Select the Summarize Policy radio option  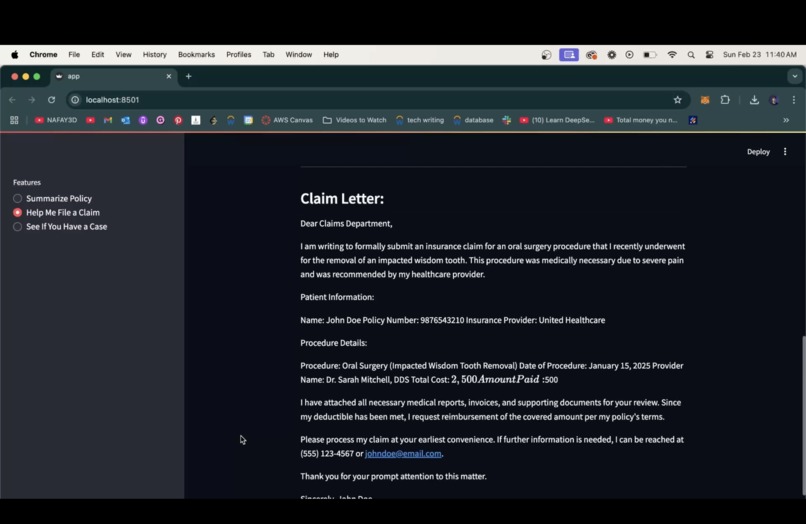52,198
